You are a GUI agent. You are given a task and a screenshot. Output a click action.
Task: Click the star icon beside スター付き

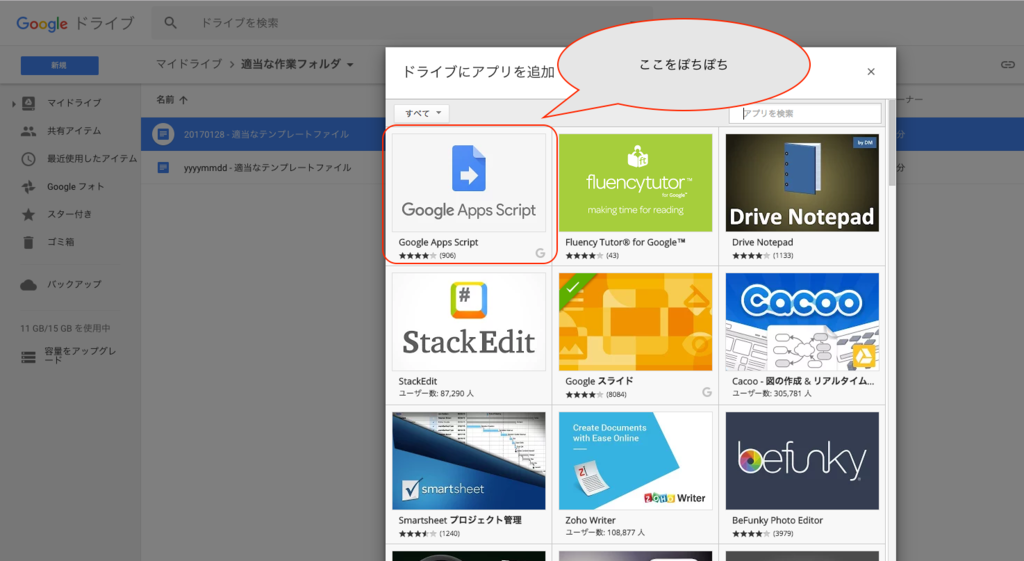pos(28,214)
